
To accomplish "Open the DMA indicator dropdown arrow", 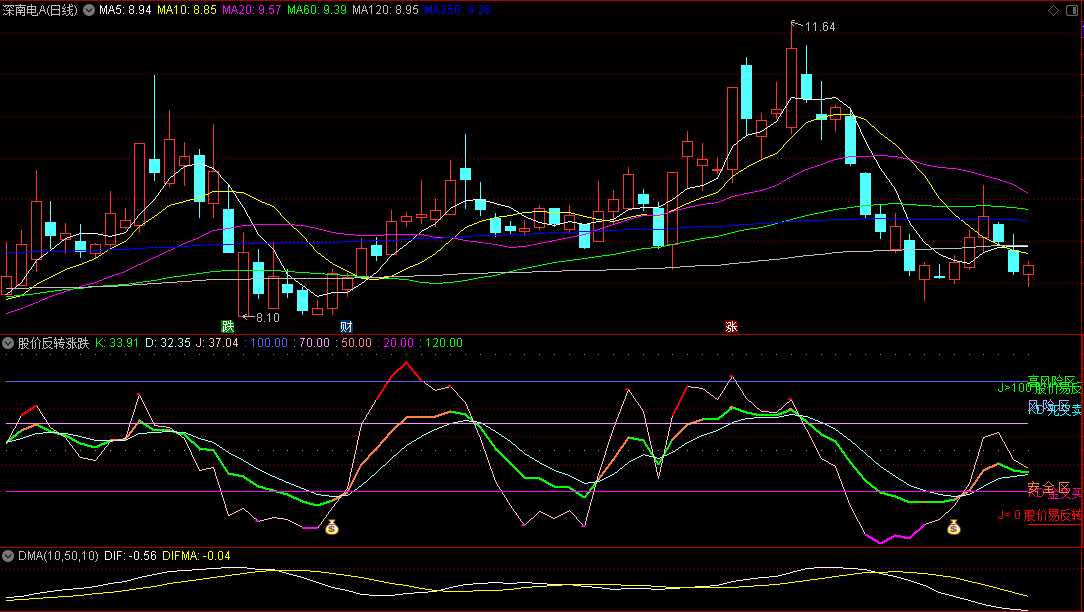I will point(8,556).
